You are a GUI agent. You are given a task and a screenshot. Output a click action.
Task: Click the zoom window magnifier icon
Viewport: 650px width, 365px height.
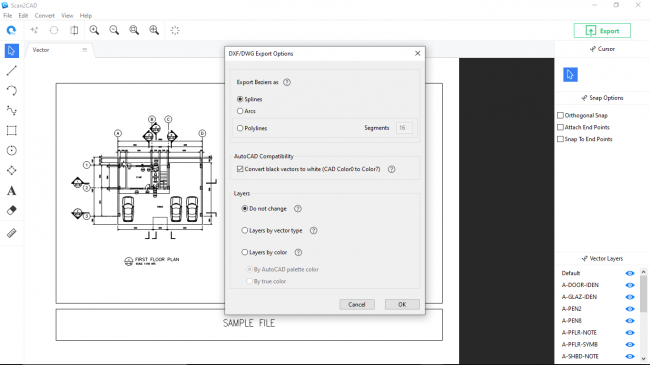click(134, 30)
